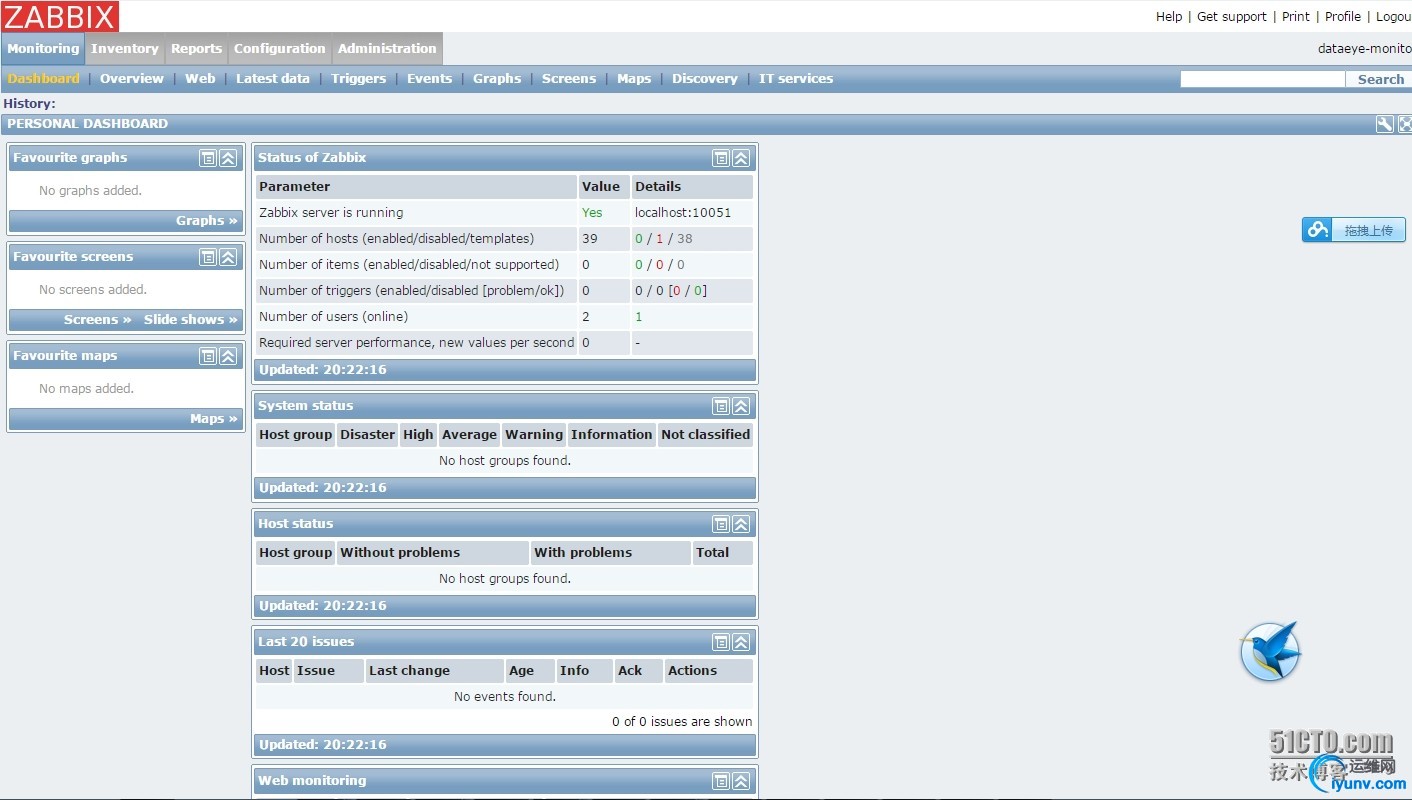The image size is (1412, 800).
Task: Open the Overview submenu item
Action: [x=132, y=79]
